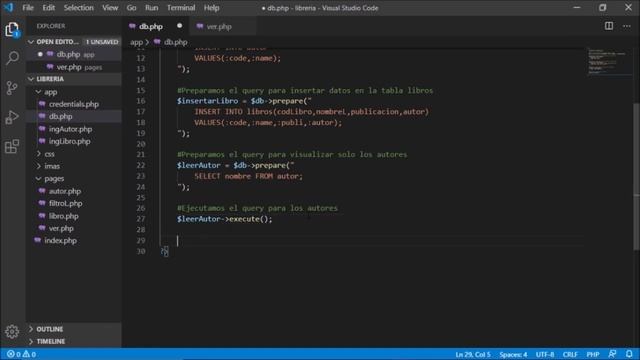Change indentation via Spaces: 4
Viewport: 640px width, 360px height.
[x=513, y=354]
